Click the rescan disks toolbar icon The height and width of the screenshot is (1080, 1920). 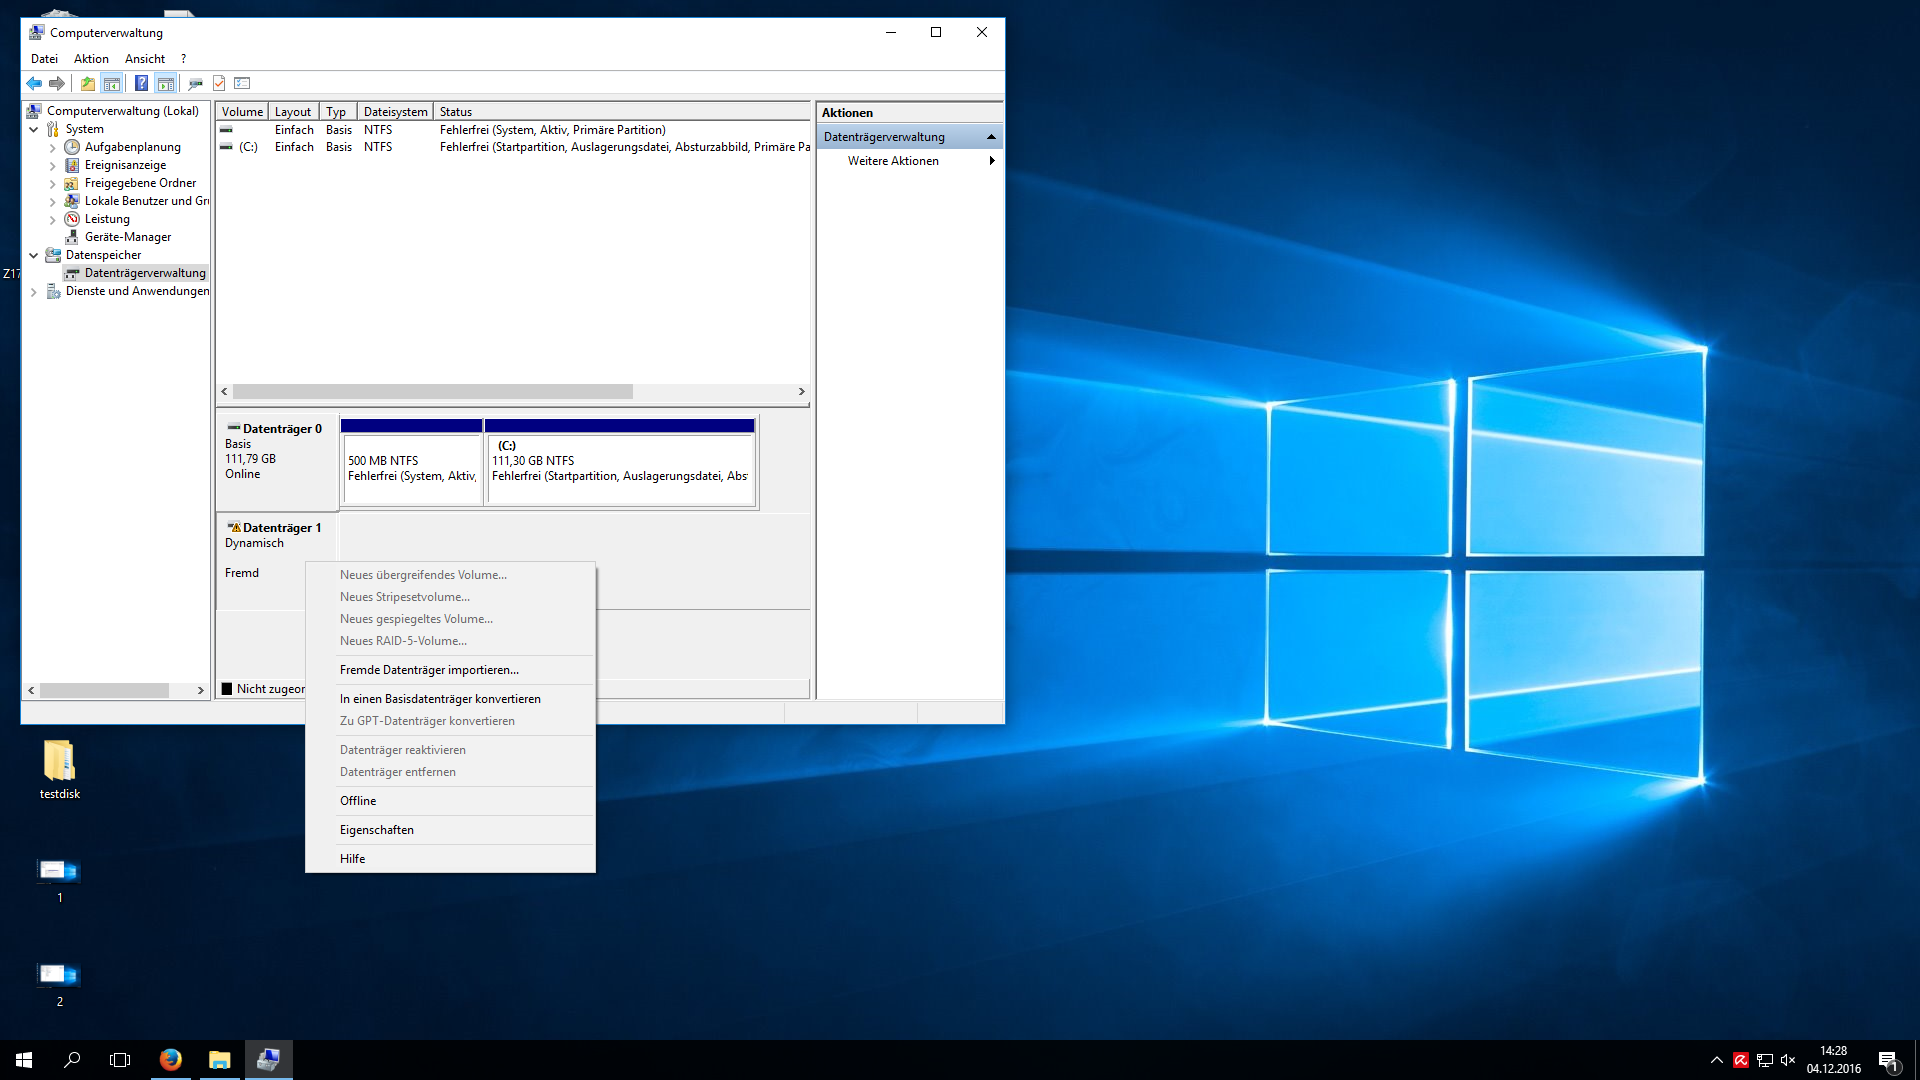pos(195,84)
